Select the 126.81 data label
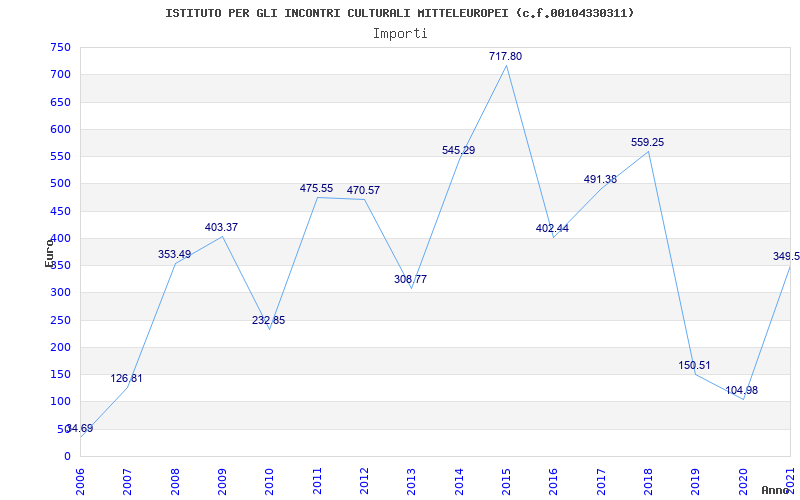 (127, 379)
